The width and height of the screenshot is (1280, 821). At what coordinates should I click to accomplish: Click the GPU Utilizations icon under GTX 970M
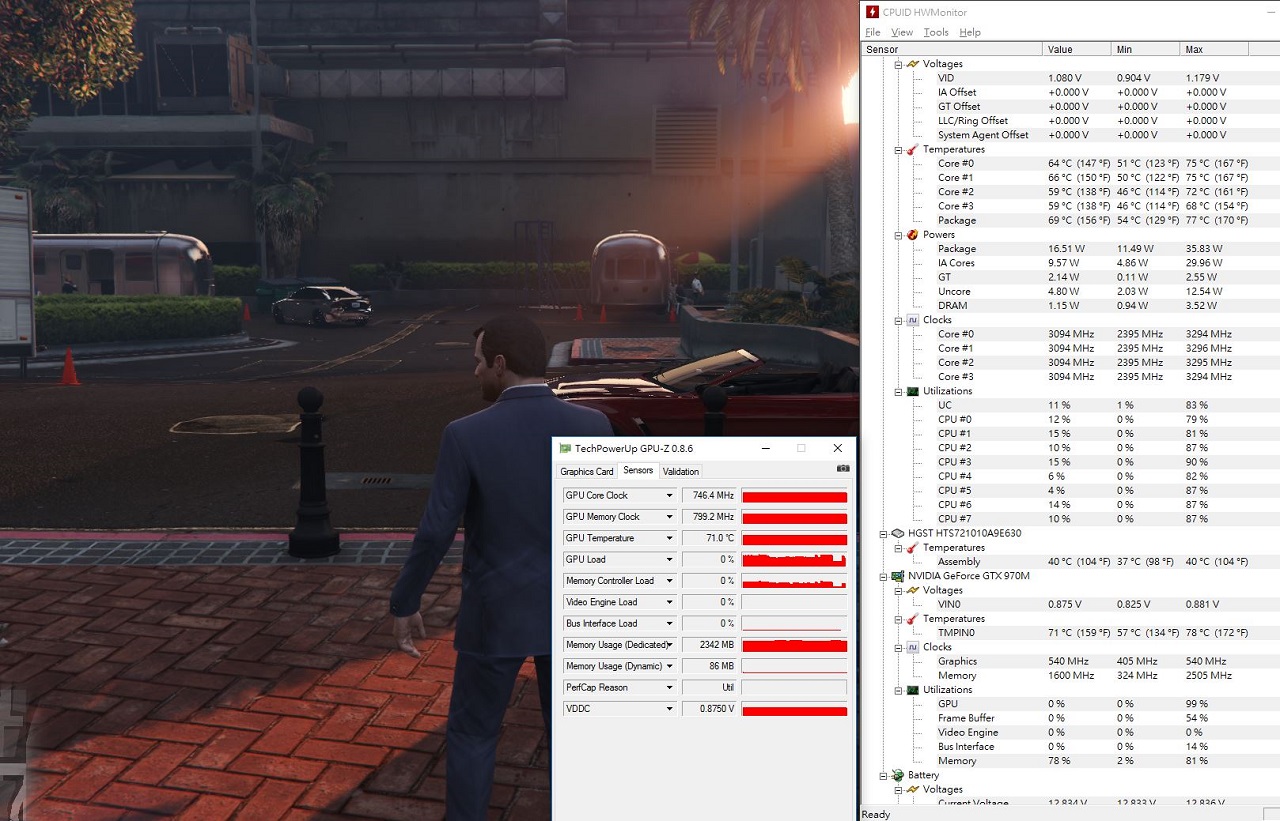click(x=912, y=690)
